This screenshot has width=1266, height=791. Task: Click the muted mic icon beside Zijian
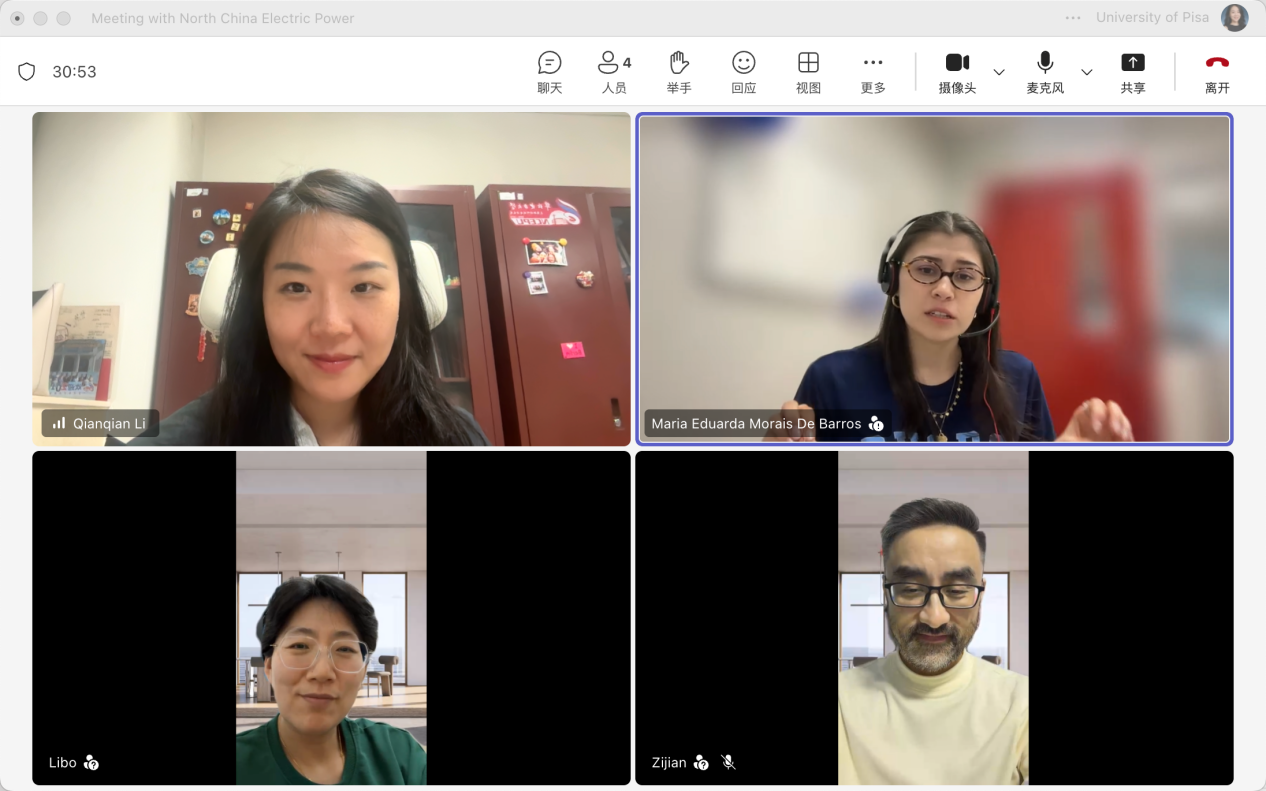click(x=729, y=763)
